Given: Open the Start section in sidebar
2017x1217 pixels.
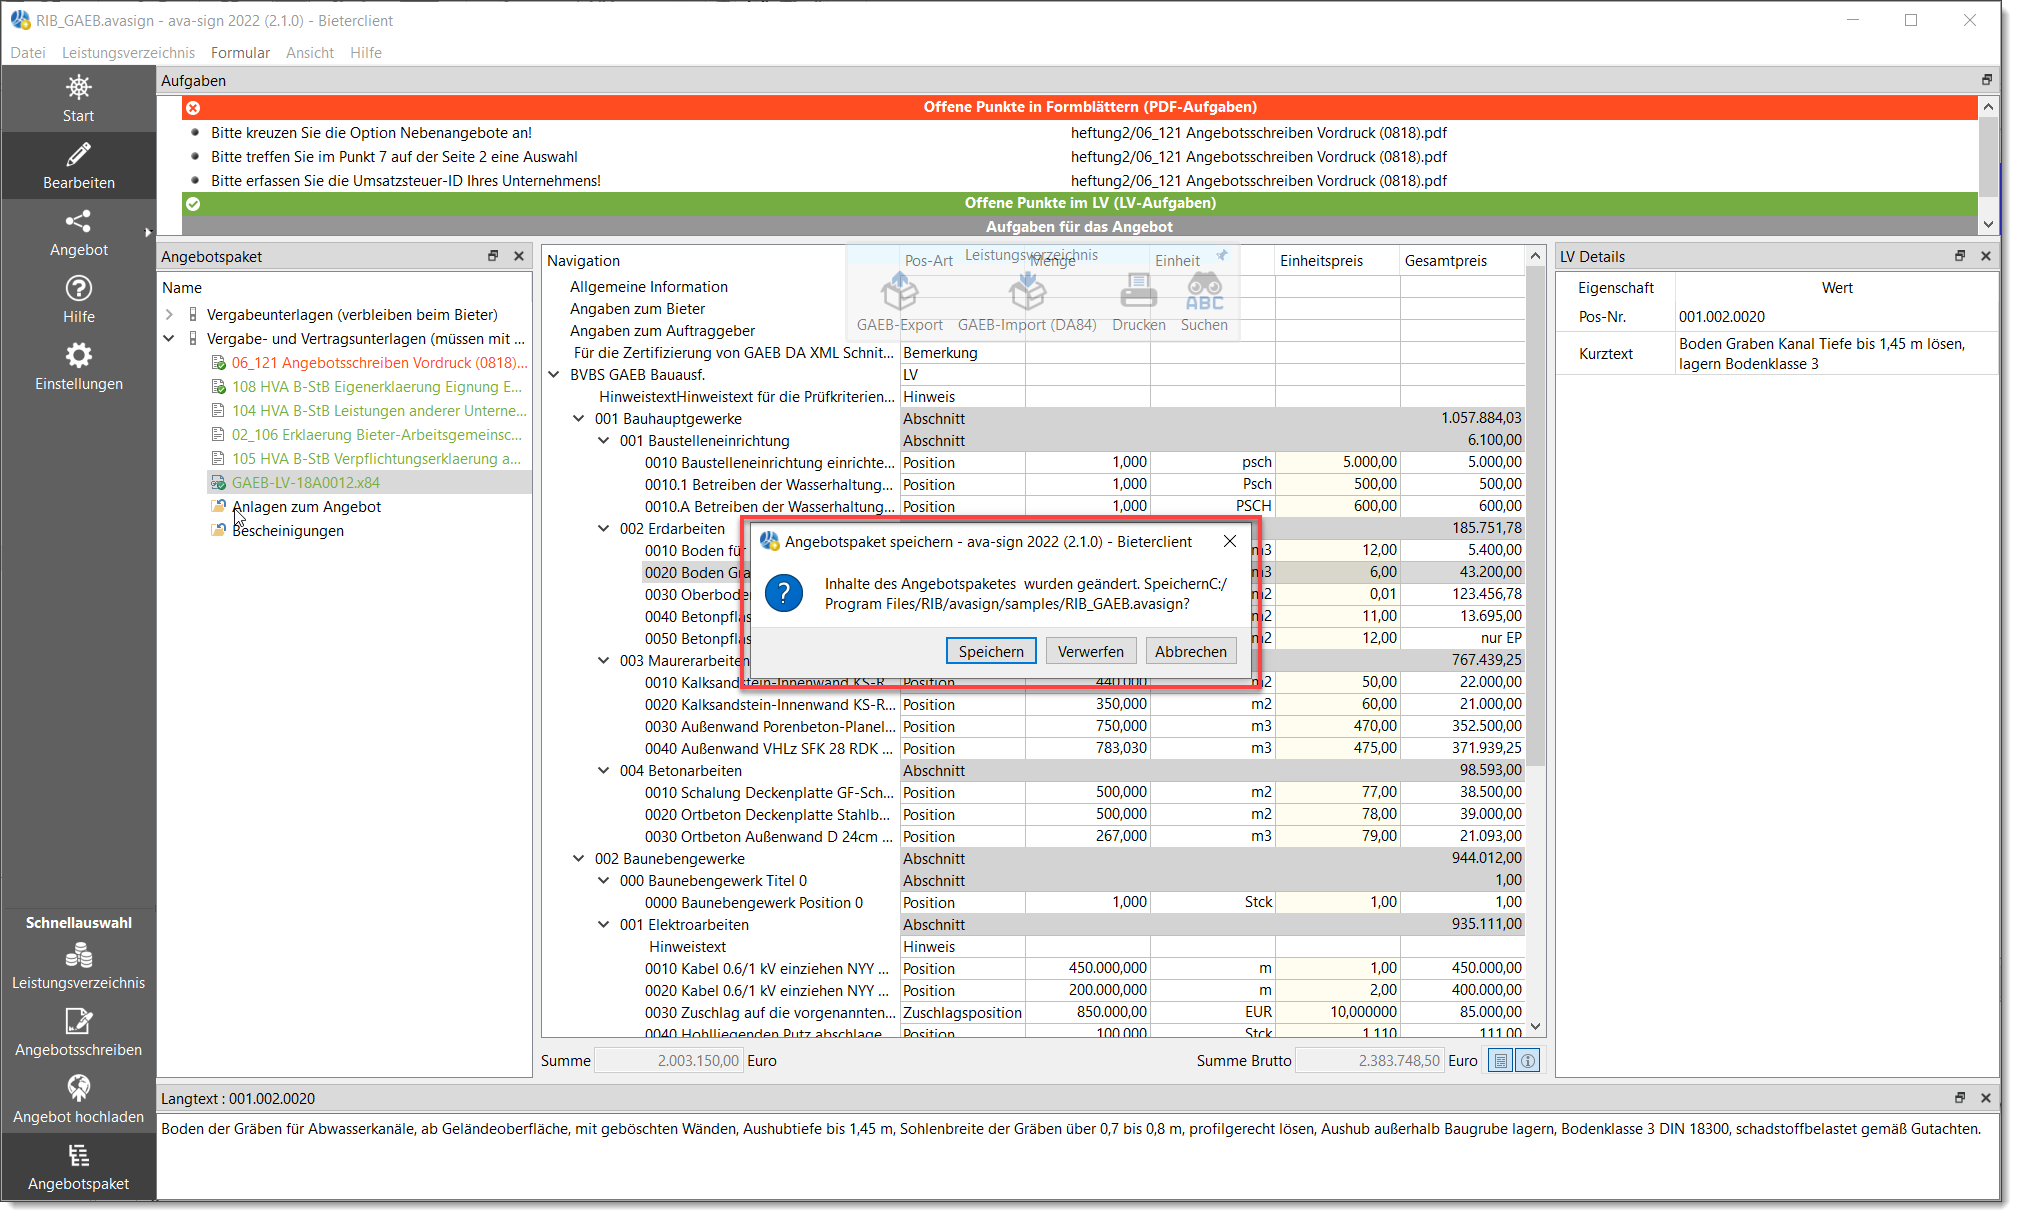Looking at the screenshot, I should point(78,98).
